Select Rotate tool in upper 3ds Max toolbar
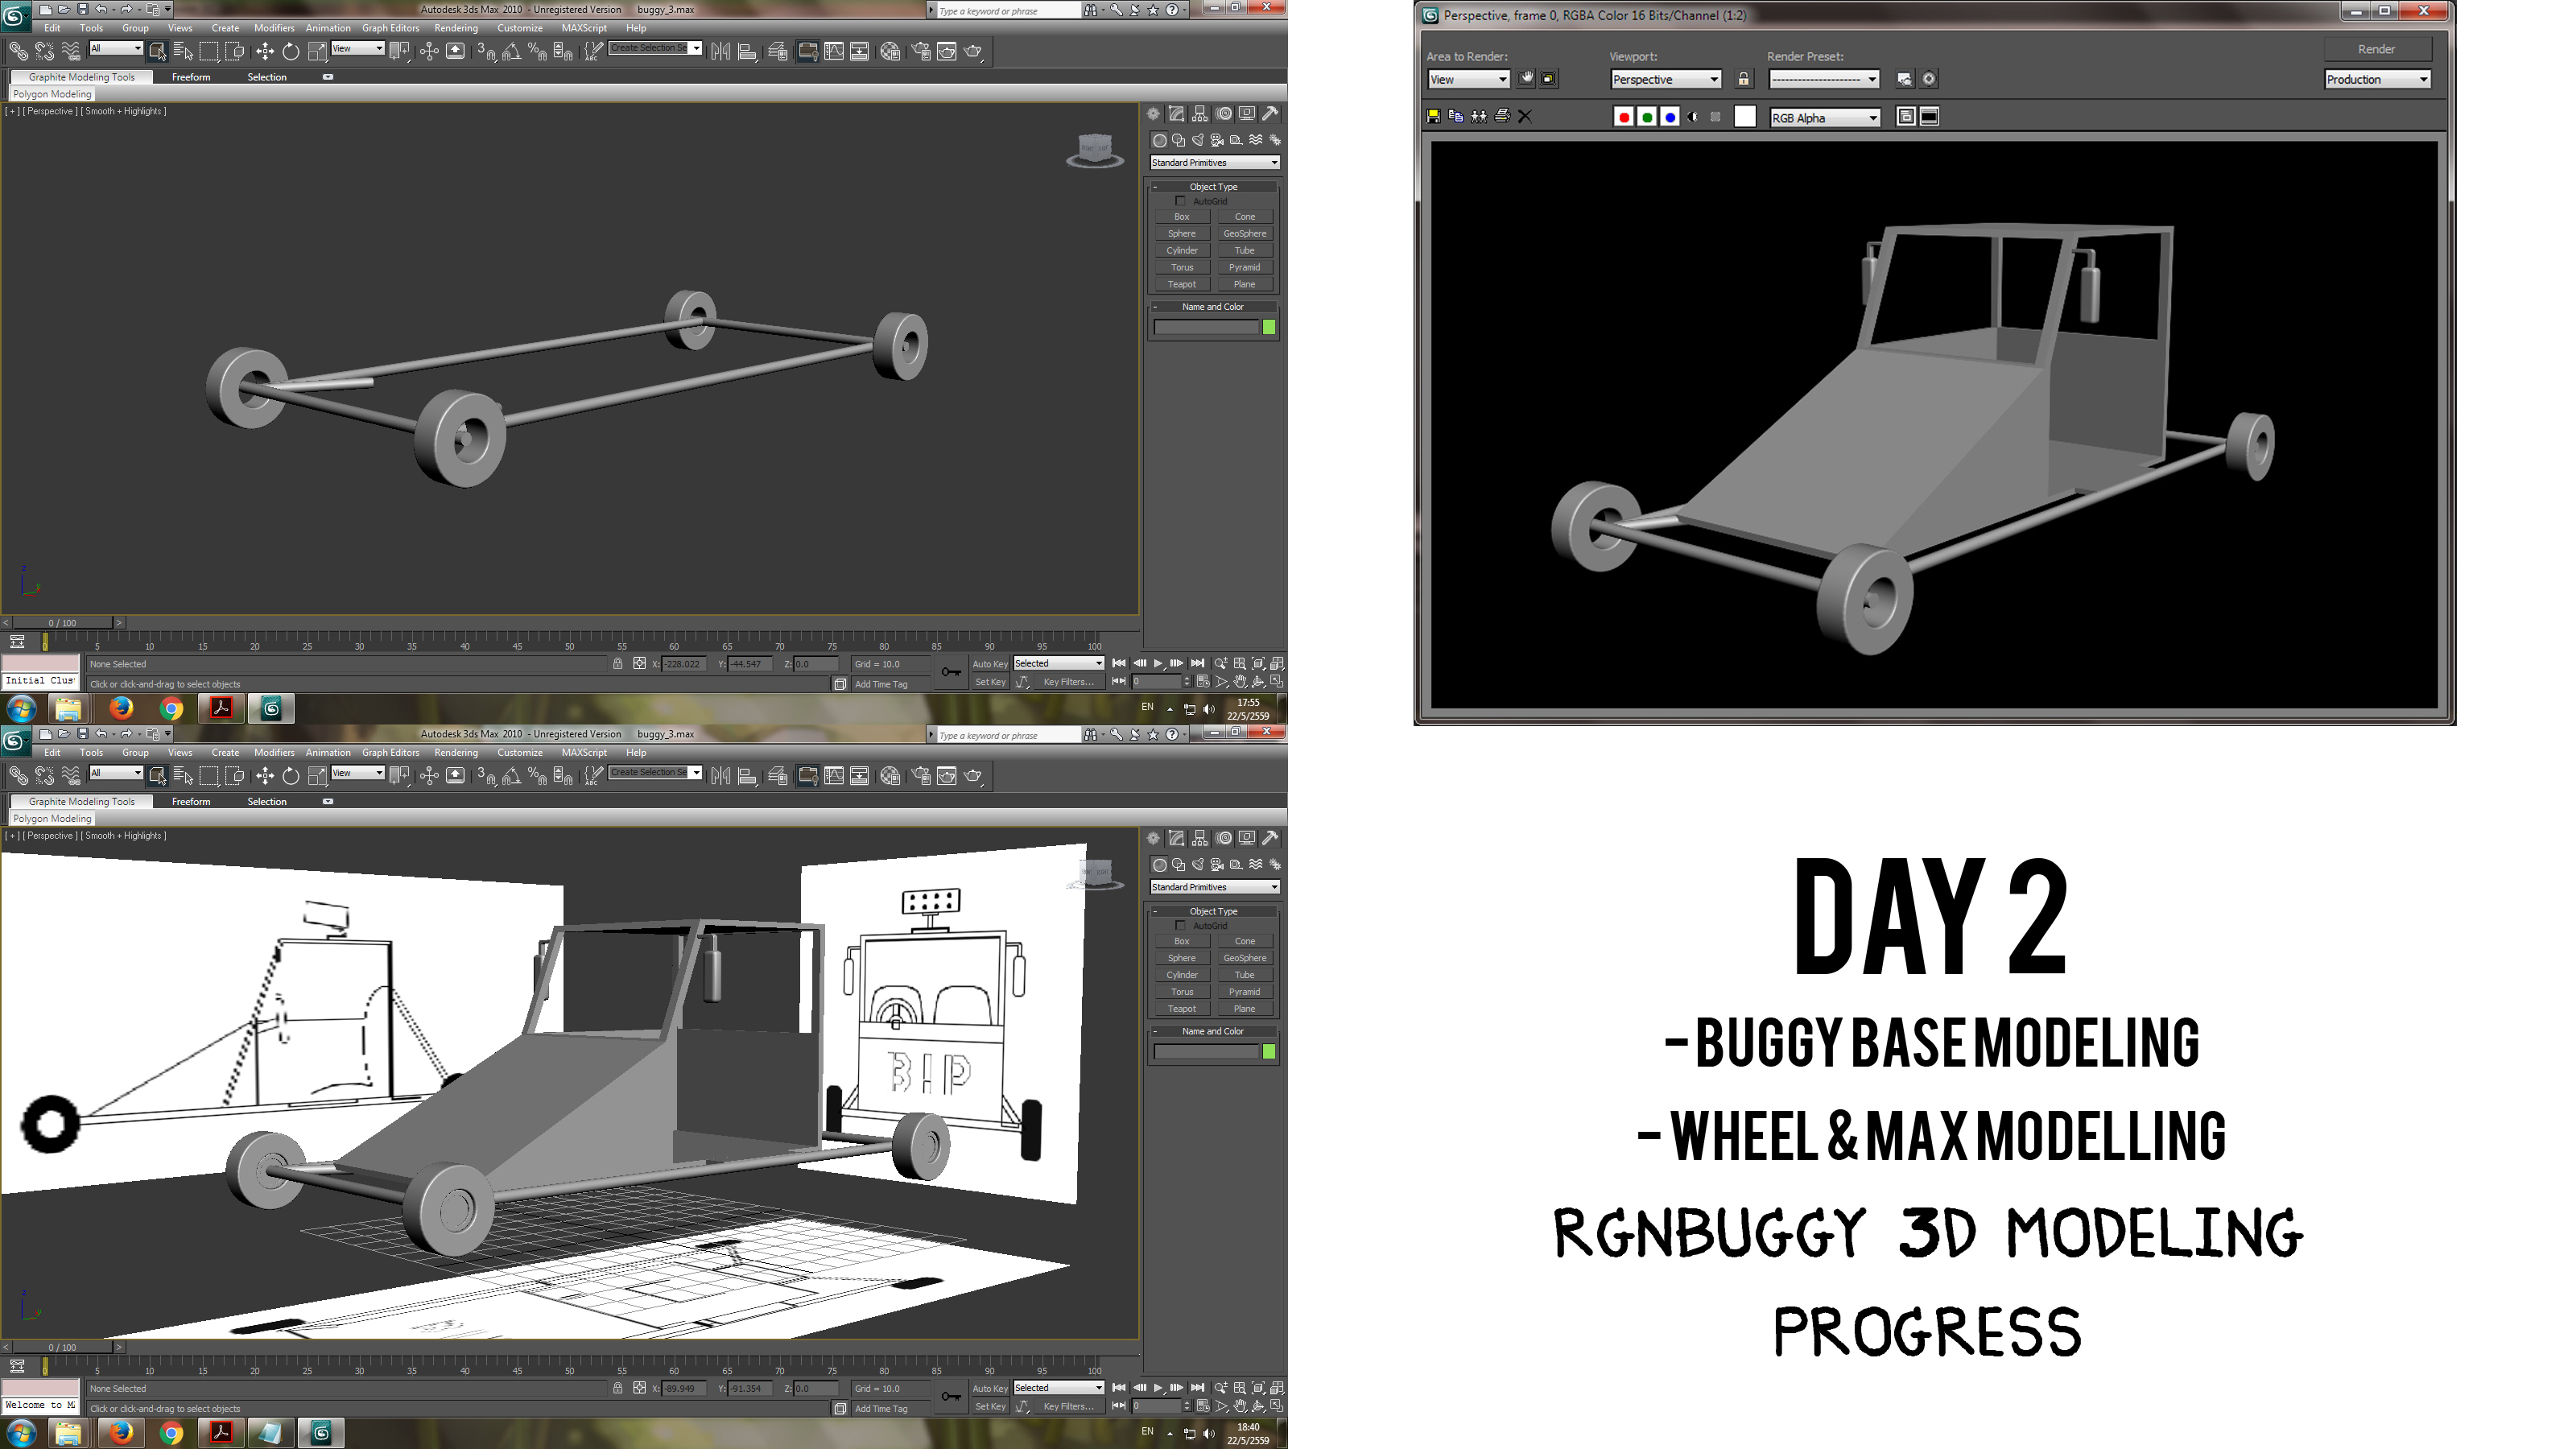This screenshot has width=2576, height=1449. point(291,51)
